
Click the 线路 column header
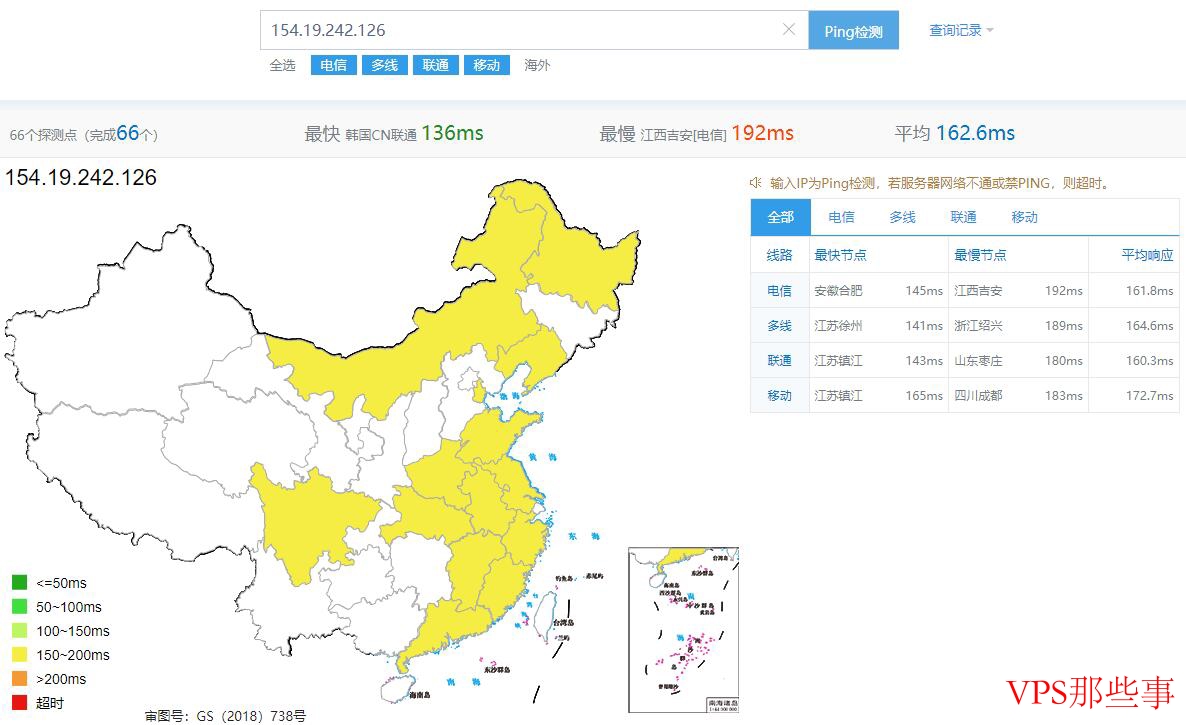[x=779, y=255]
